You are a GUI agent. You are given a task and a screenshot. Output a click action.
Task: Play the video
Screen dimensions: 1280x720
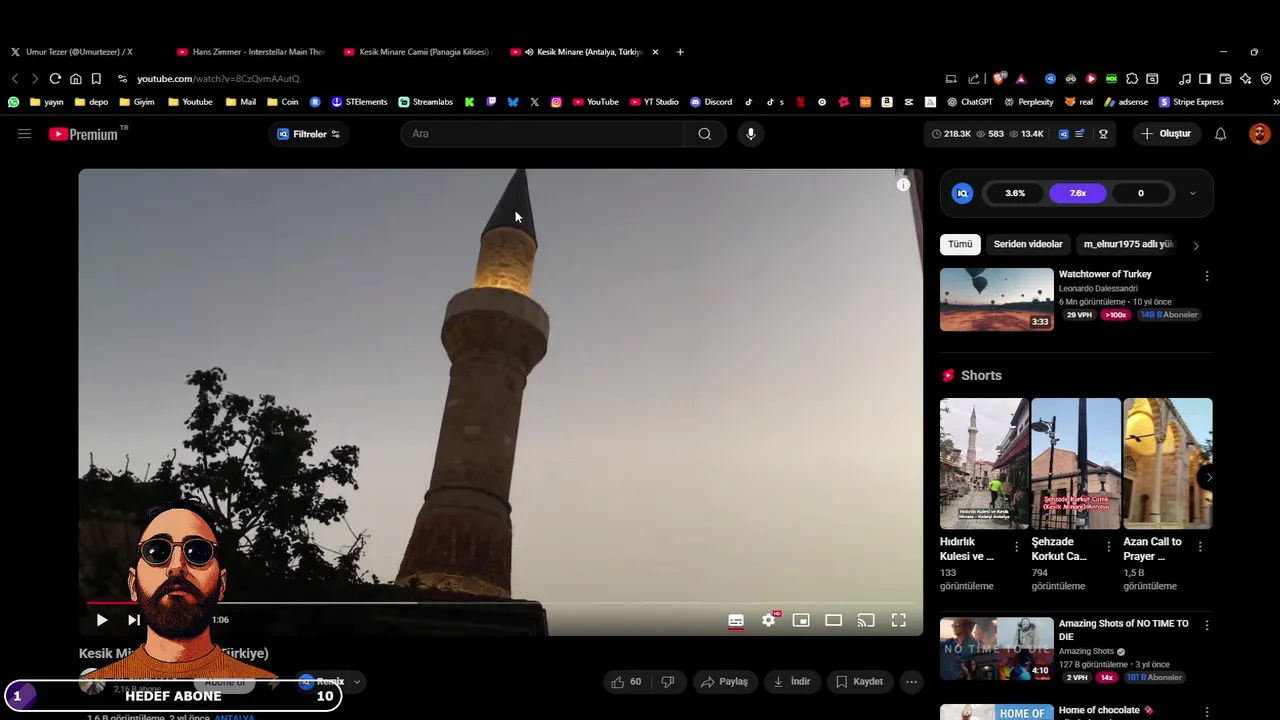tap(101, 620)
